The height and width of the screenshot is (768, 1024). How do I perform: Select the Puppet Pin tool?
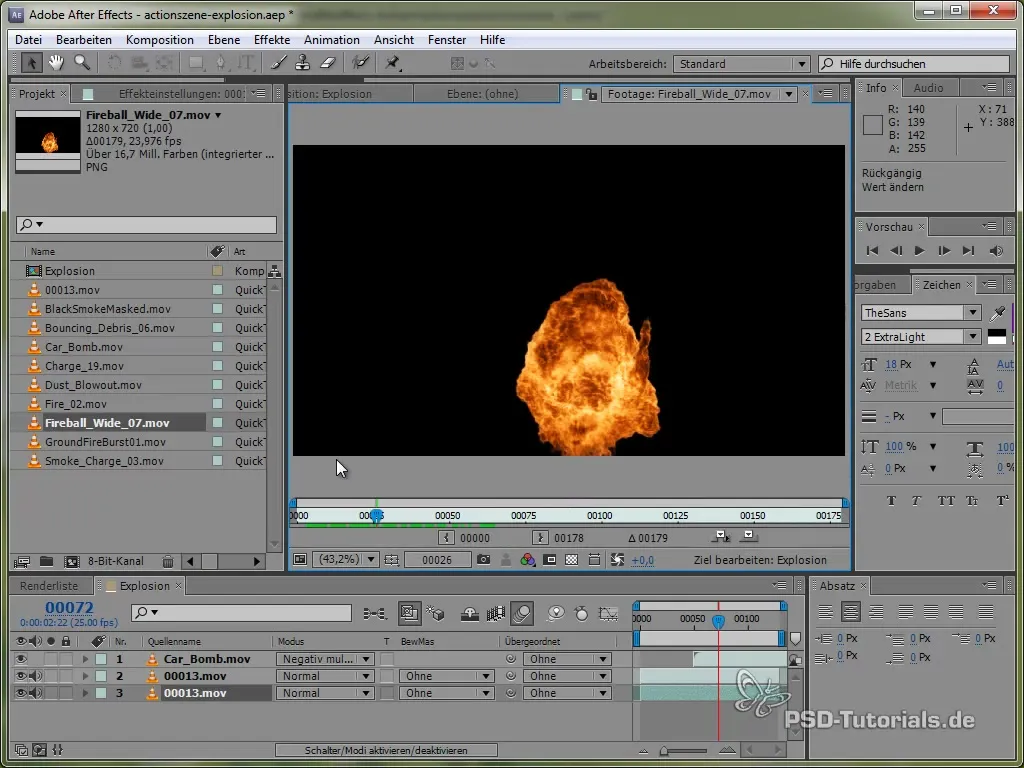click(x=392, y=63)
